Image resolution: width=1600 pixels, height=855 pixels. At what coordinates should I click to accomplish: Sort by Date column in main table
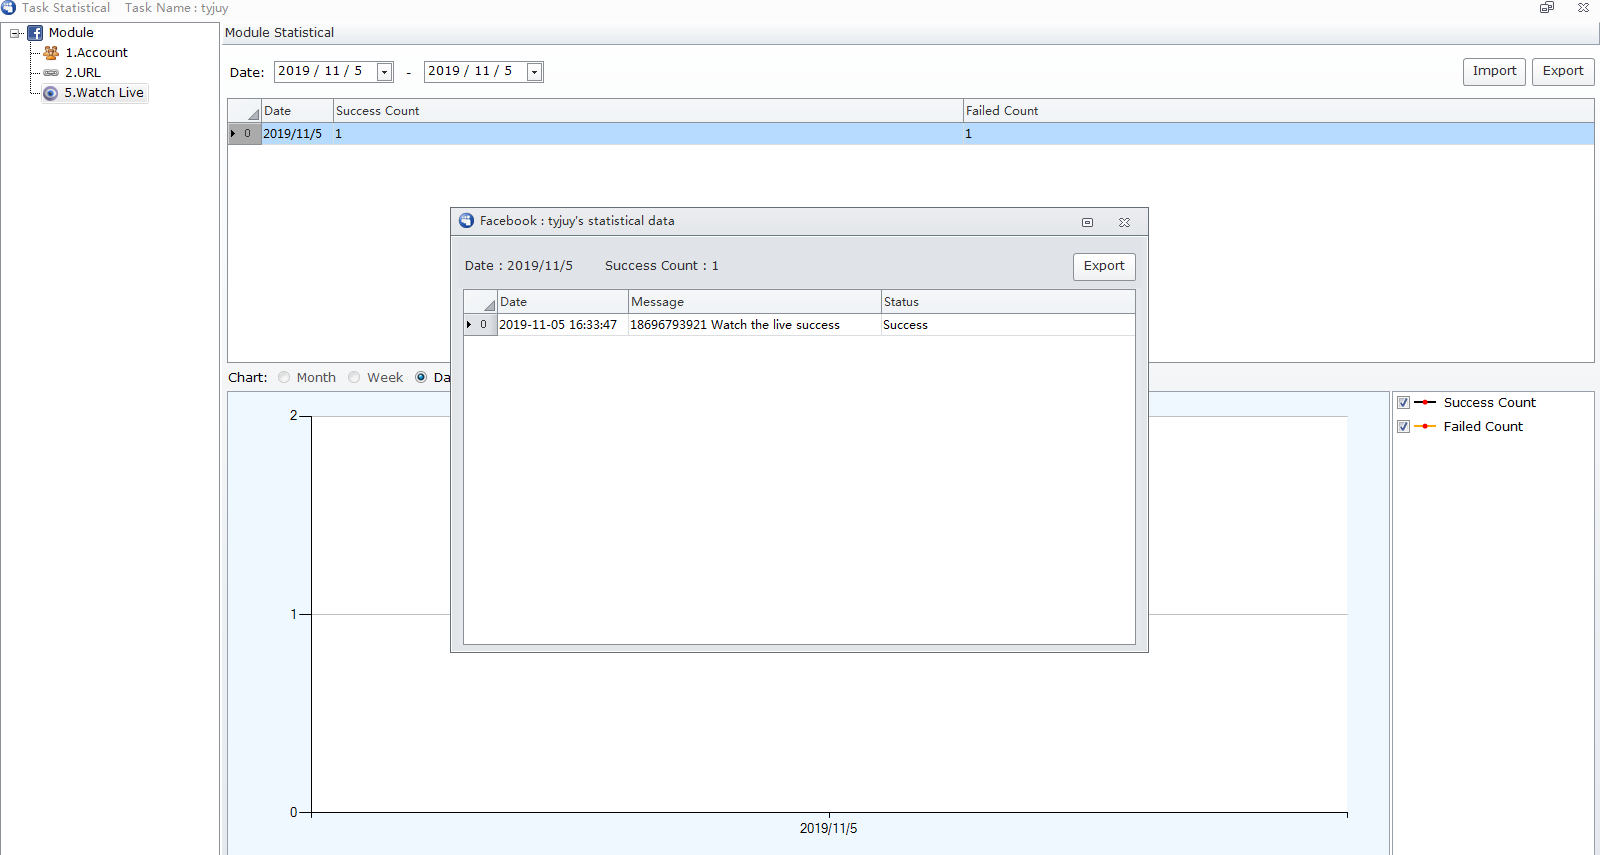(297, 111)
